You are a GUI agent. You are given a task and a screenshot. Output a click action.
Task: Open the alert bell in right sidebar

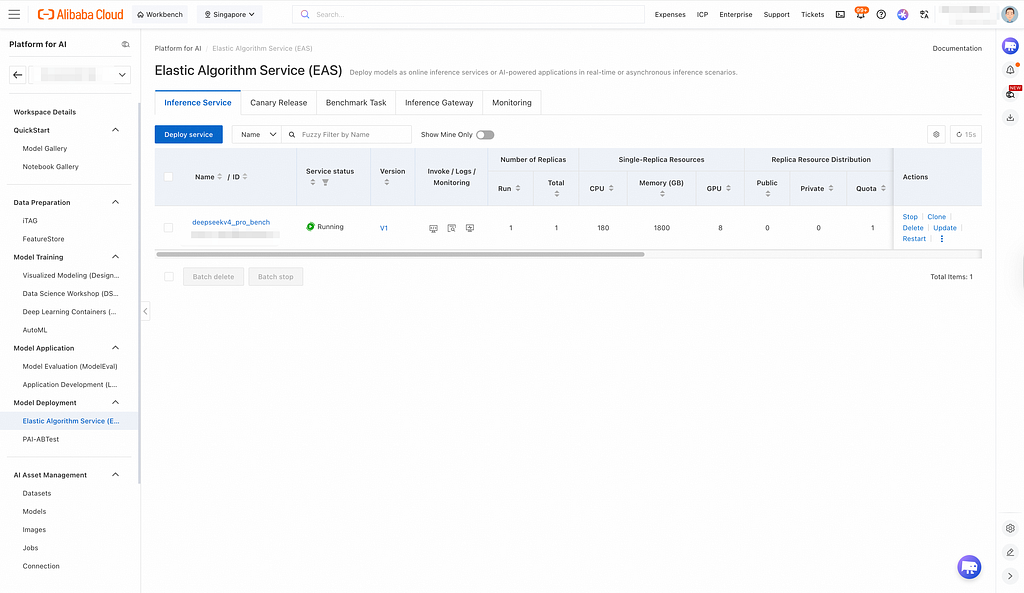click(1010, 69)
